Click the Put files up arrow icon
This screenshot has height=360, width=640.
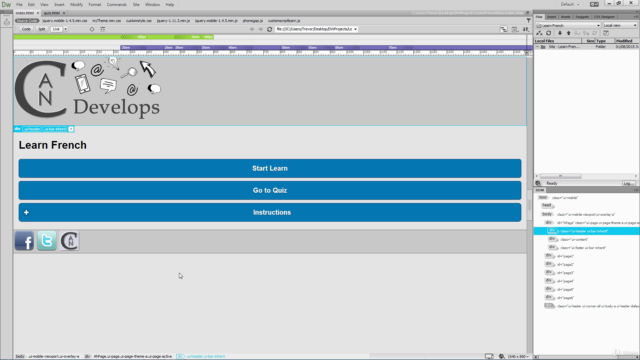pos(569,33)
